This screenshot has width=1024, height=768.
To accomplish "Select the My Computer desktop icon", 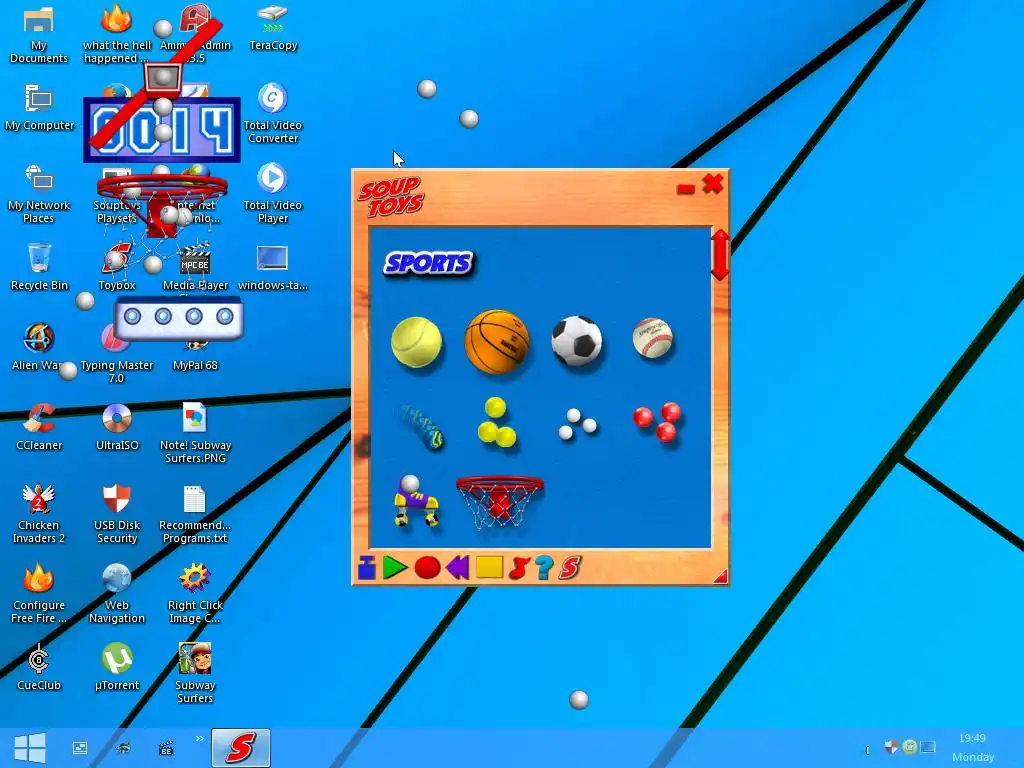I will pos(39,108).
